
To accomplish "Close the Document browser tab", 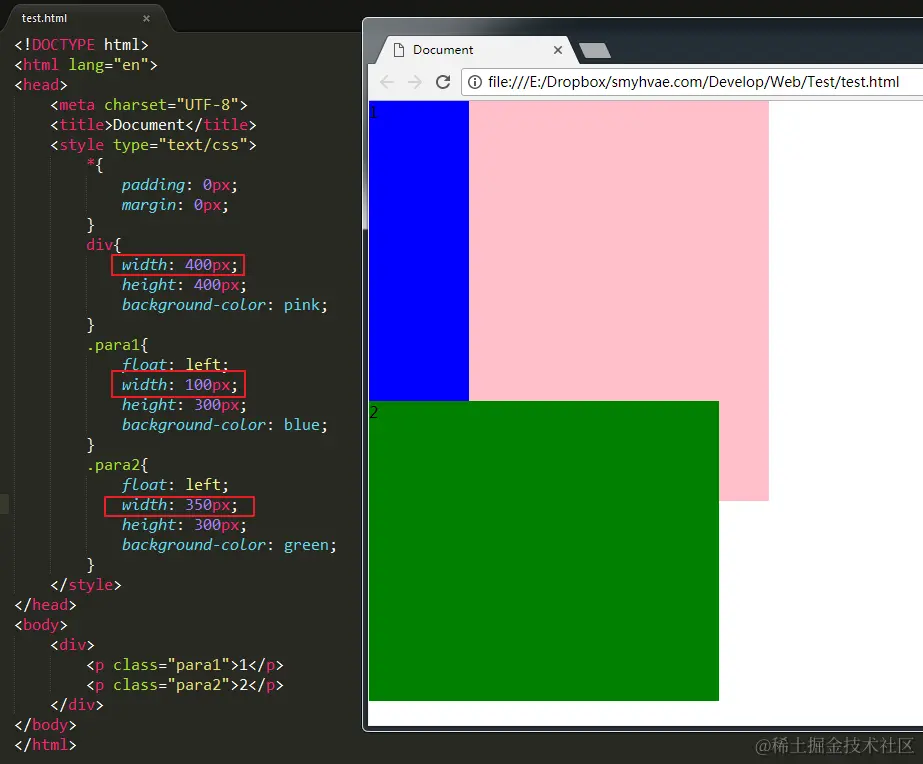I will tap(557, 50).
